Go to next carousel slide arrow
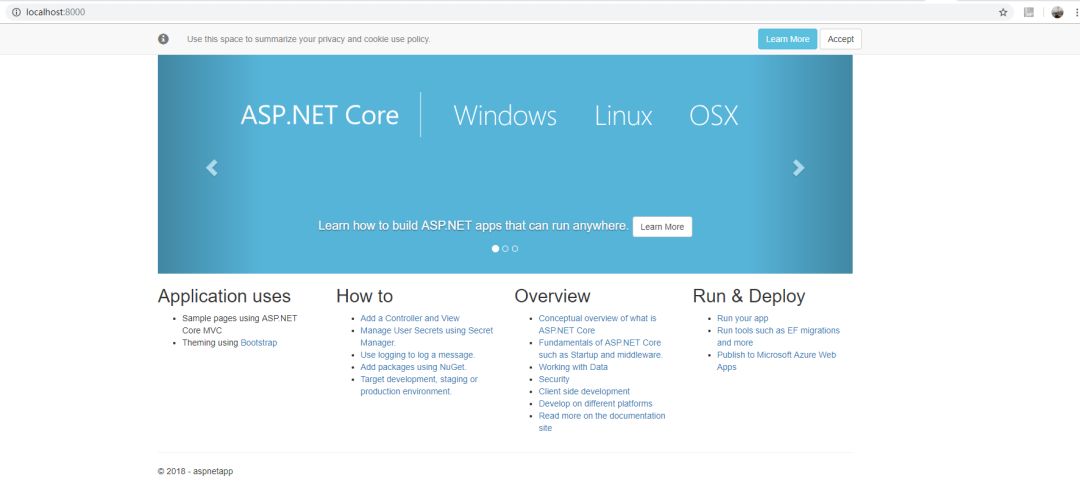Screen dimensions: 1080x501 click(798, 167)
